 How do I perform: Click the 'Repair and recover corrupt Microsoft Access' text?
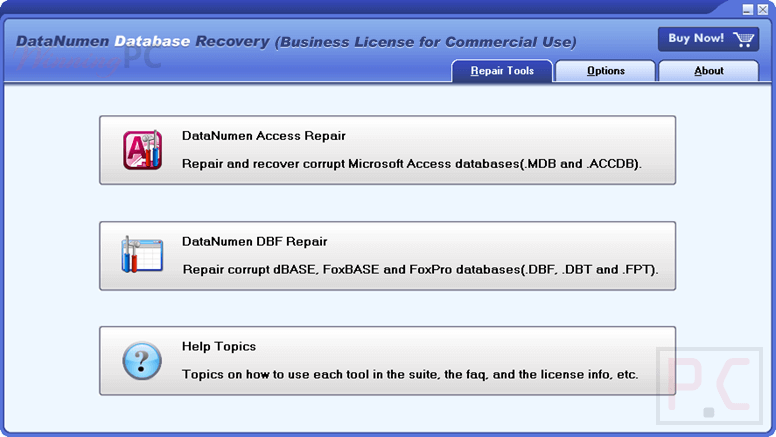click(412, 164)
